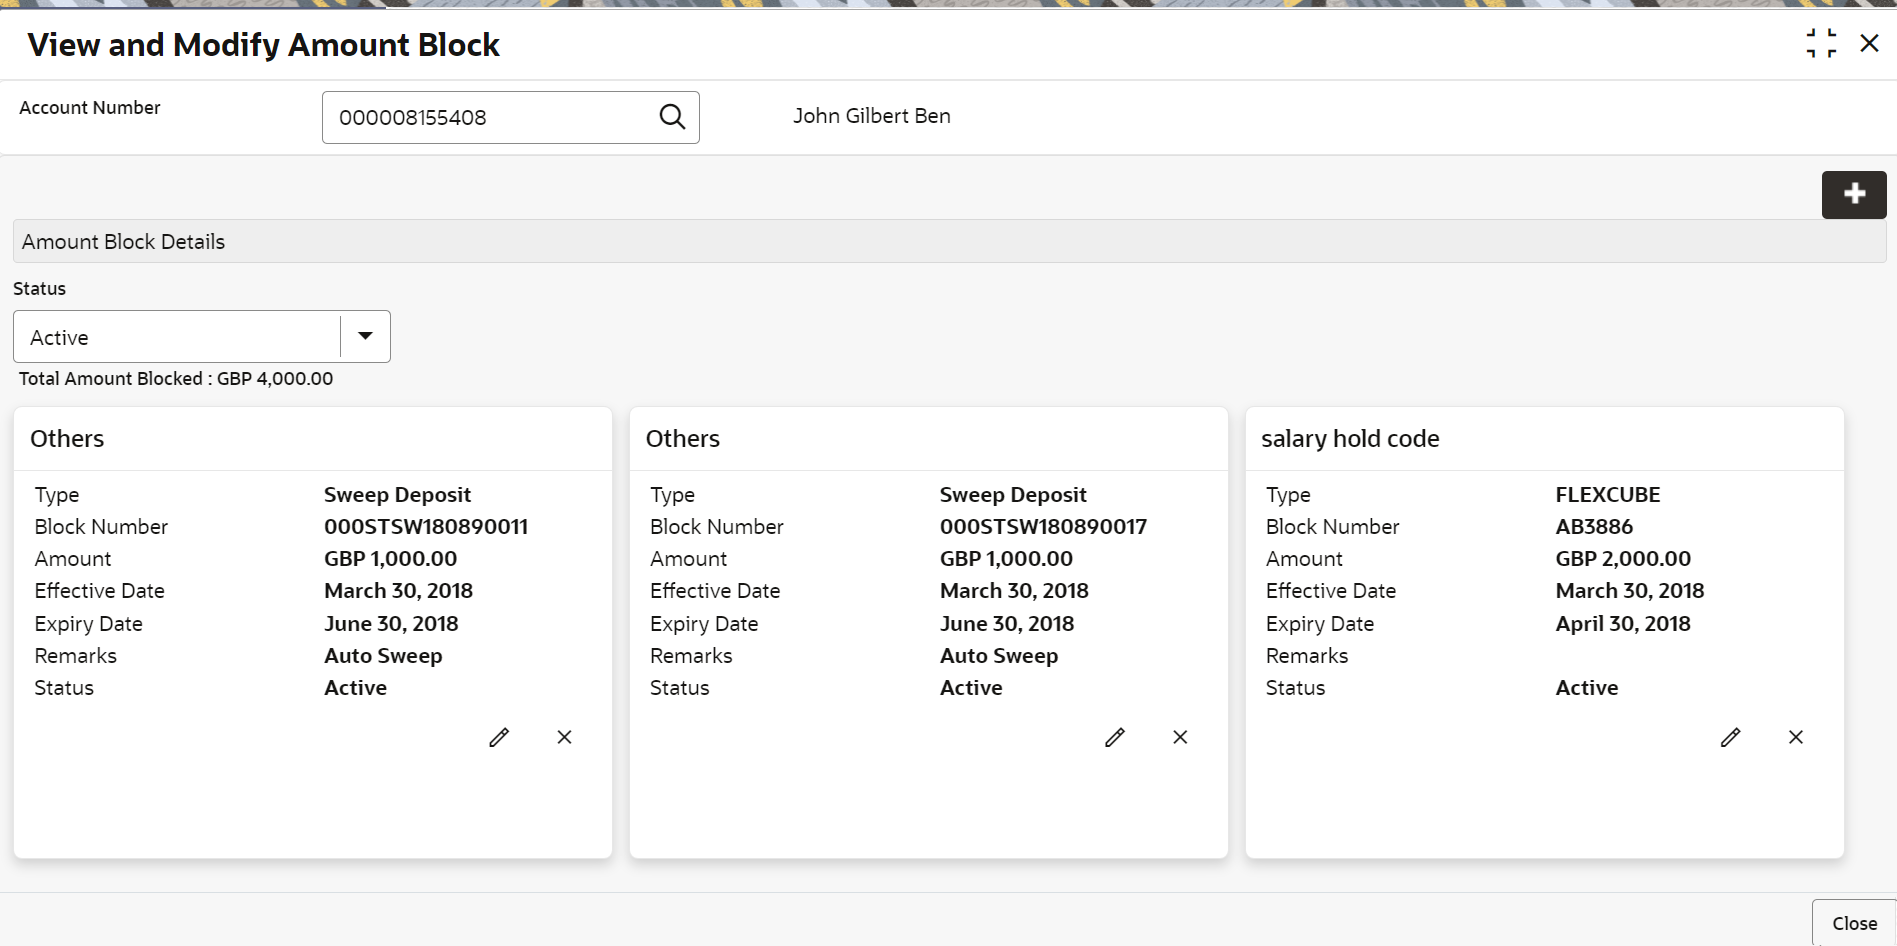Image resolution: width=1897 pixels, height=946 pixels.
Task: Click the Status field showing Active
Action: coord(177,337)
